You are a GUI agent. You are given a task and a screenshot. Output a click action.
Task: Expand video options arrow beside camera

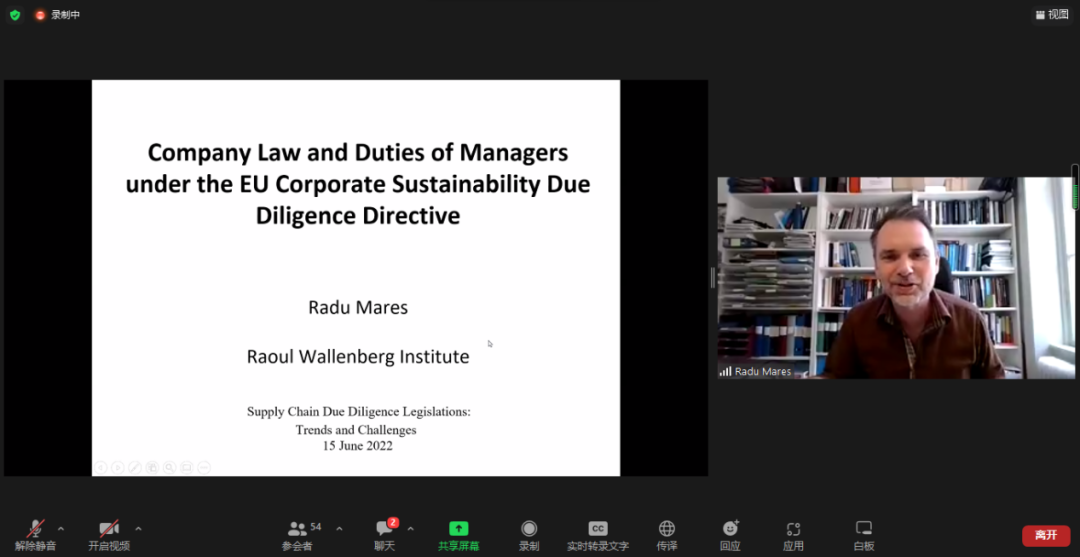point(138,528)
